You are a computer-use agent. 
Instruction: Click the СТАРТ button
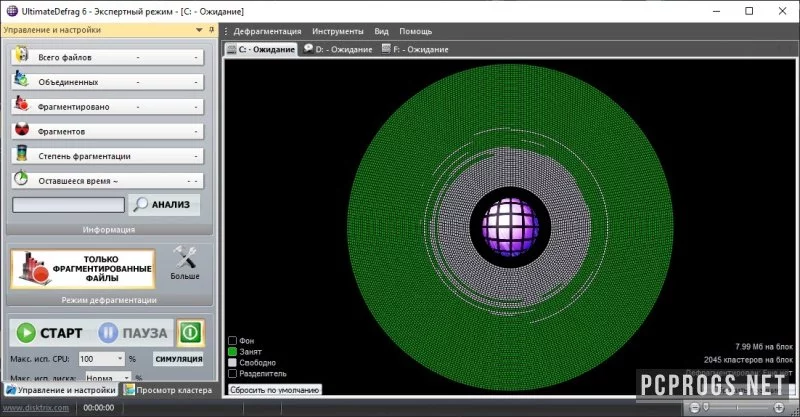pos(49,333)
